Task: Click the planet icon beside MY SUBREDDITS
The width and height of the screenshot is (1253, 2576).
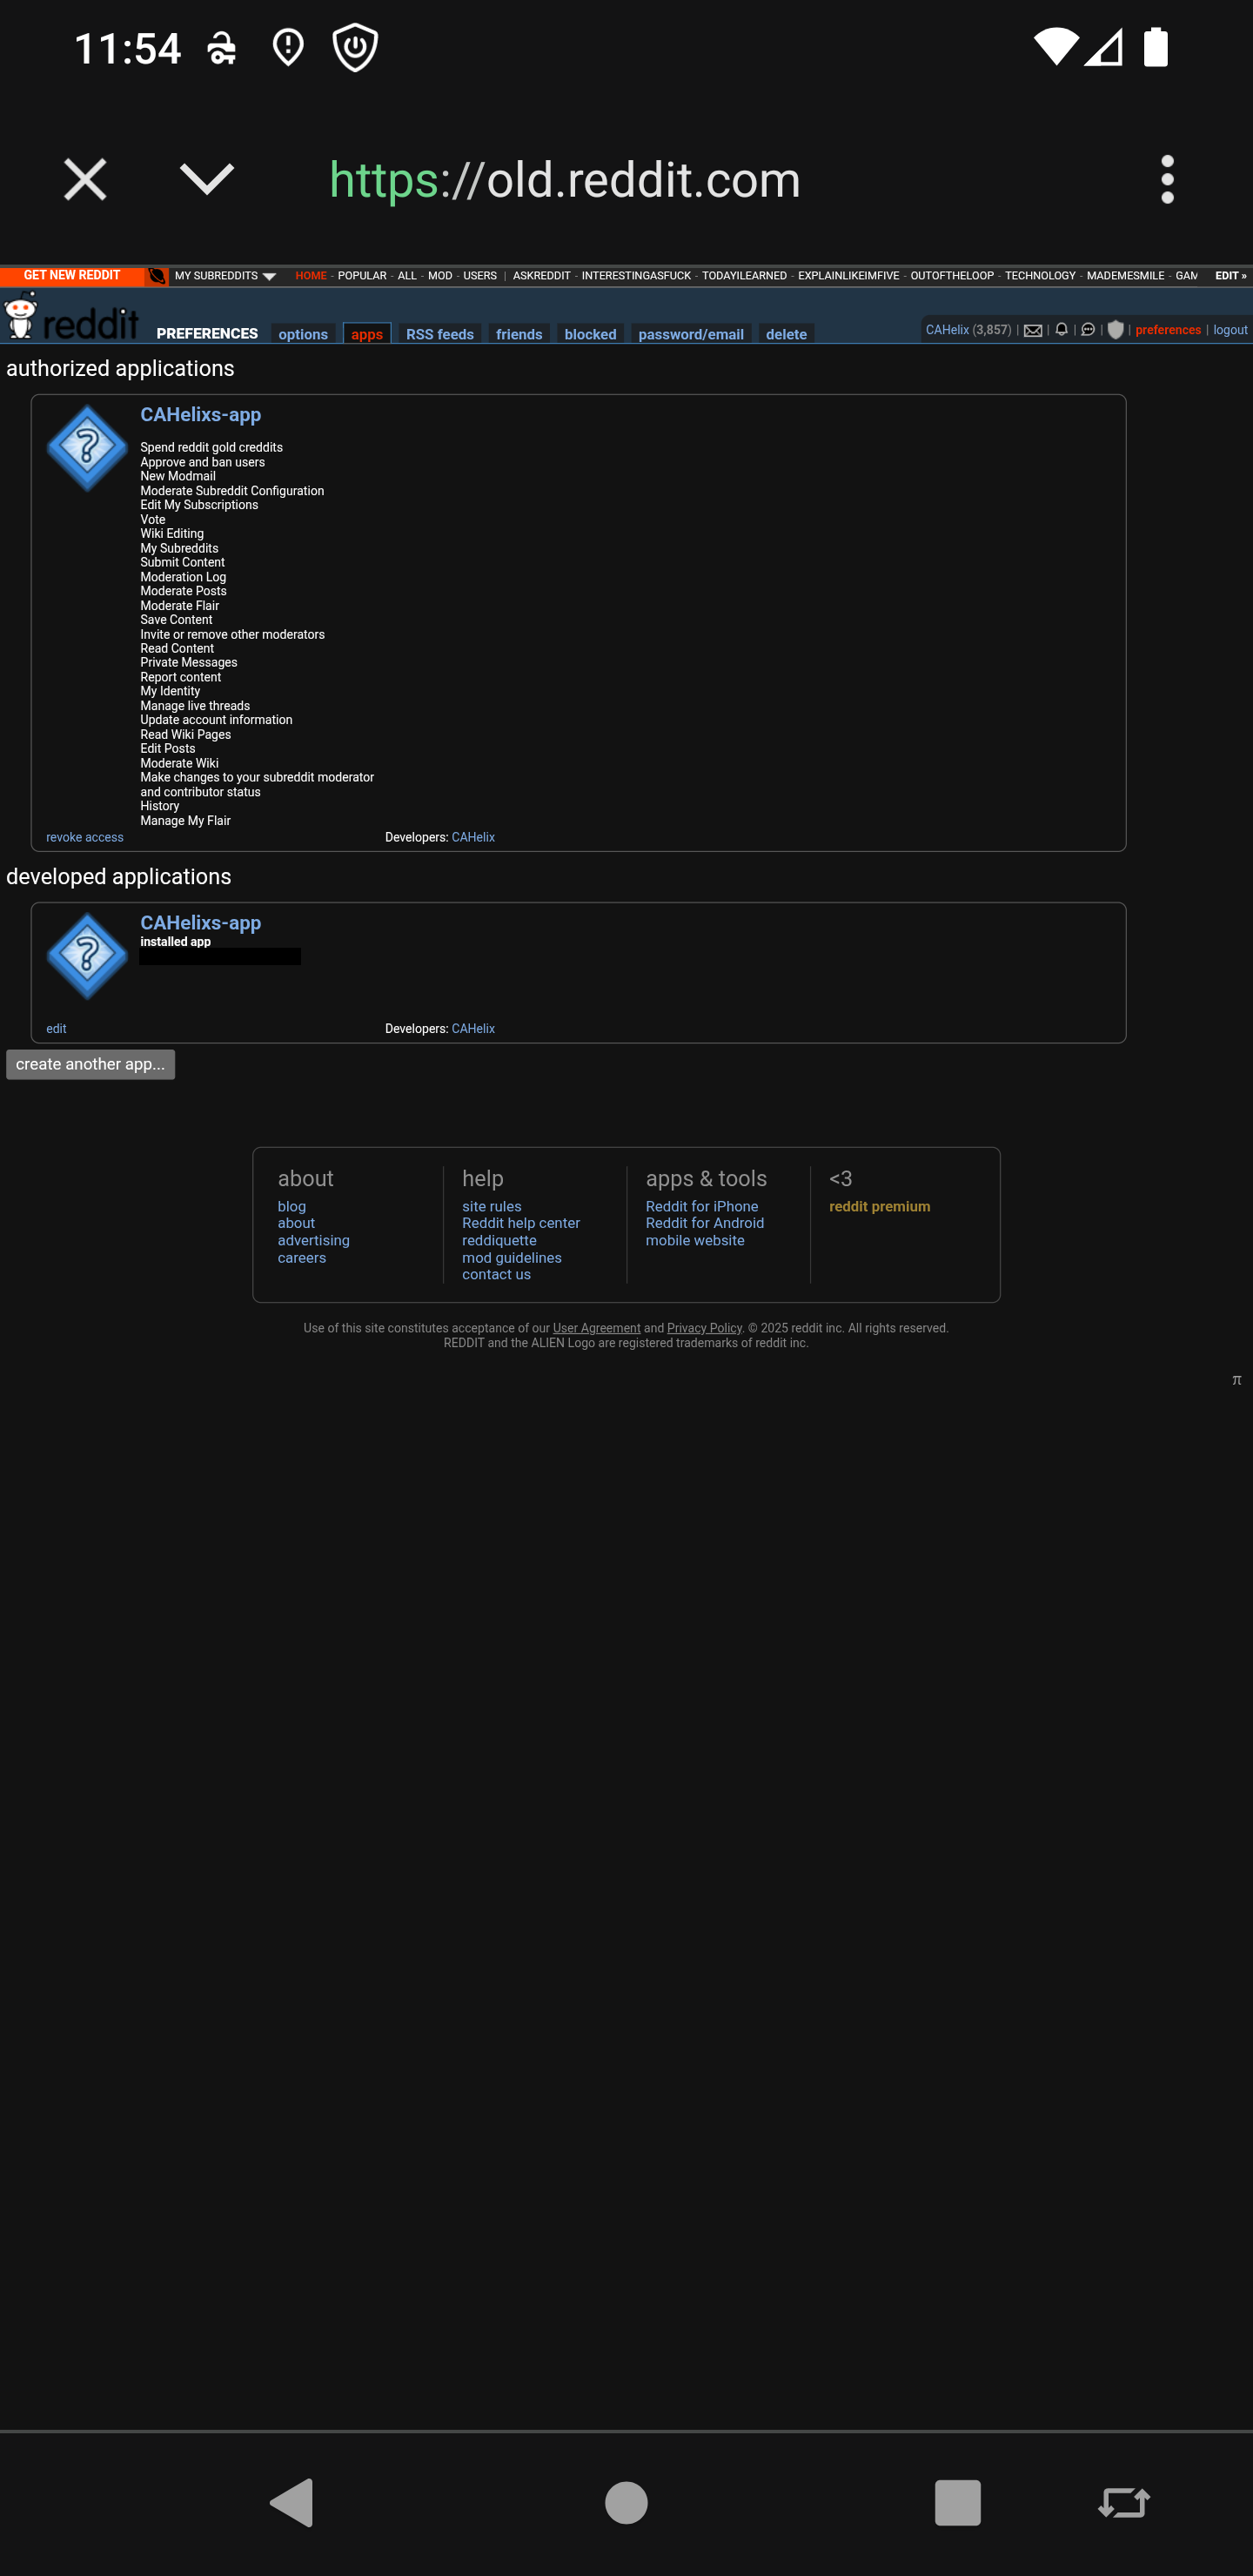Action: 157,276
